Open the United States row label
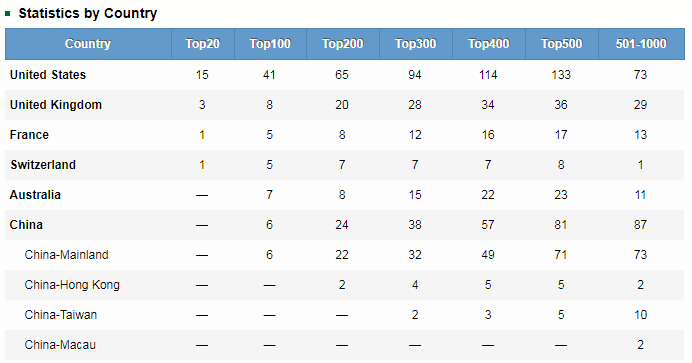This screenshot has height=363, width=692. [48, 75]
